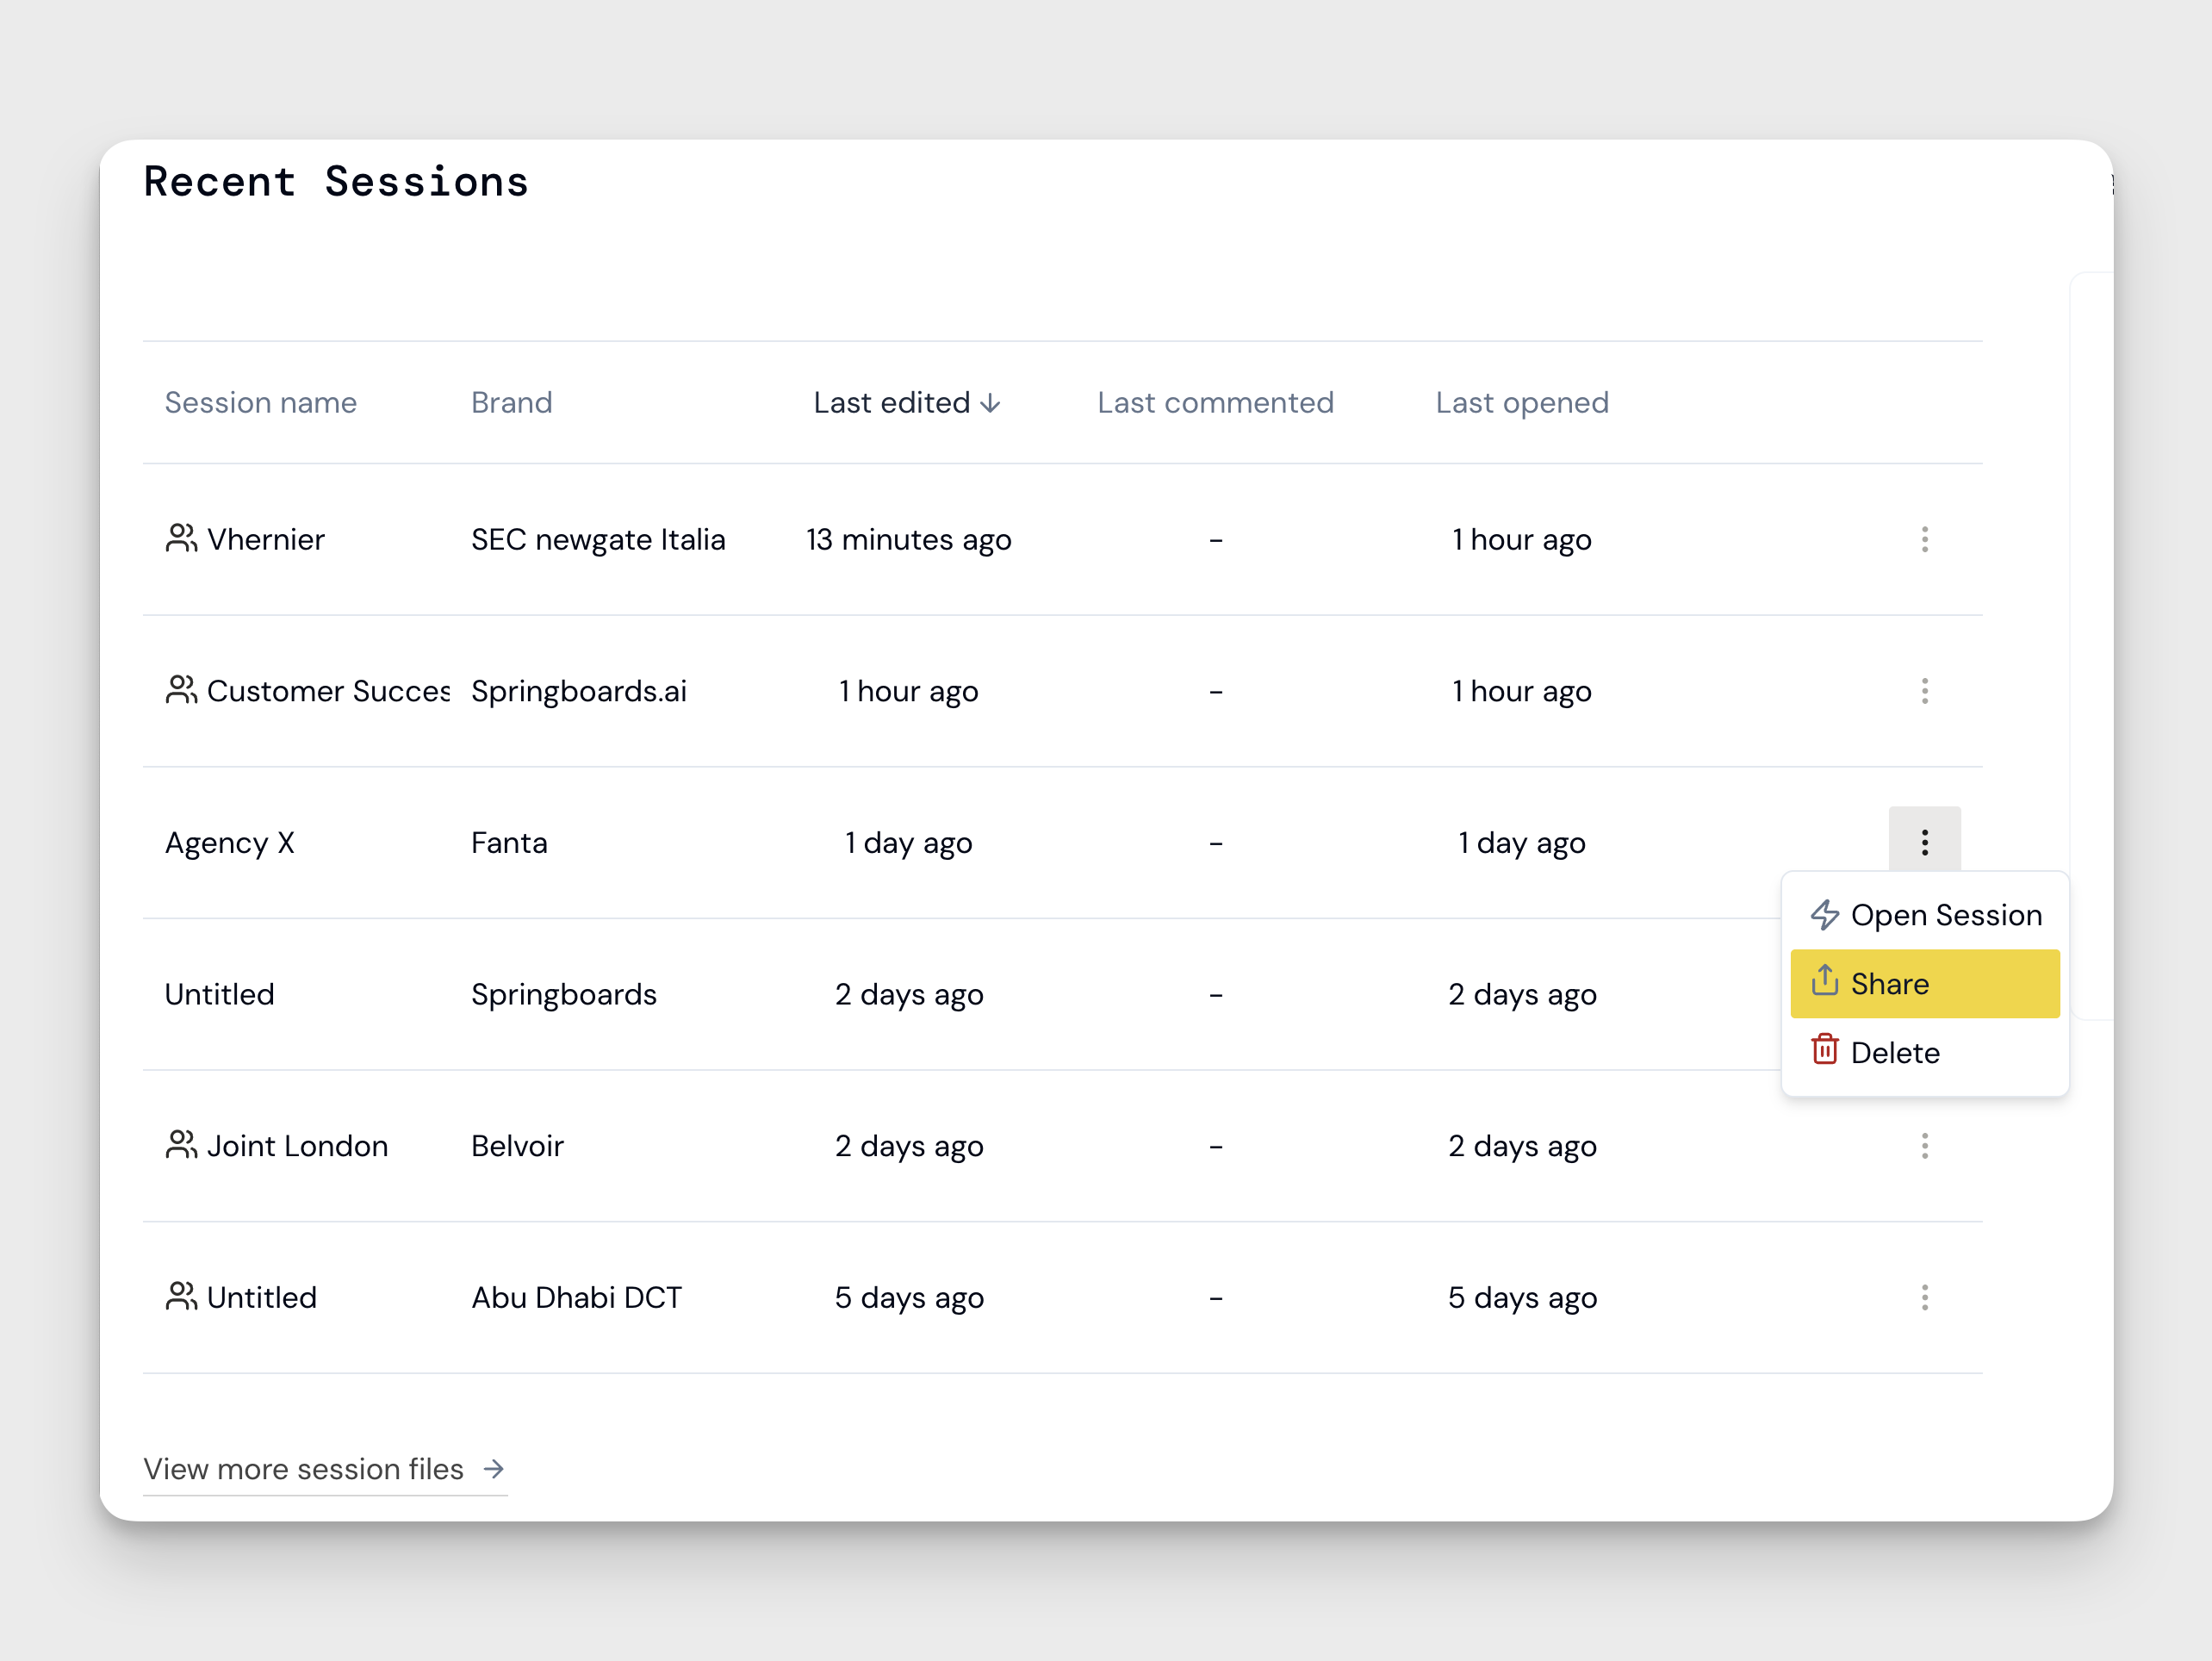Click the trash icon in the context menu
This screenshot has height=1661, width=2212.
click(x=1825, y=1052)
